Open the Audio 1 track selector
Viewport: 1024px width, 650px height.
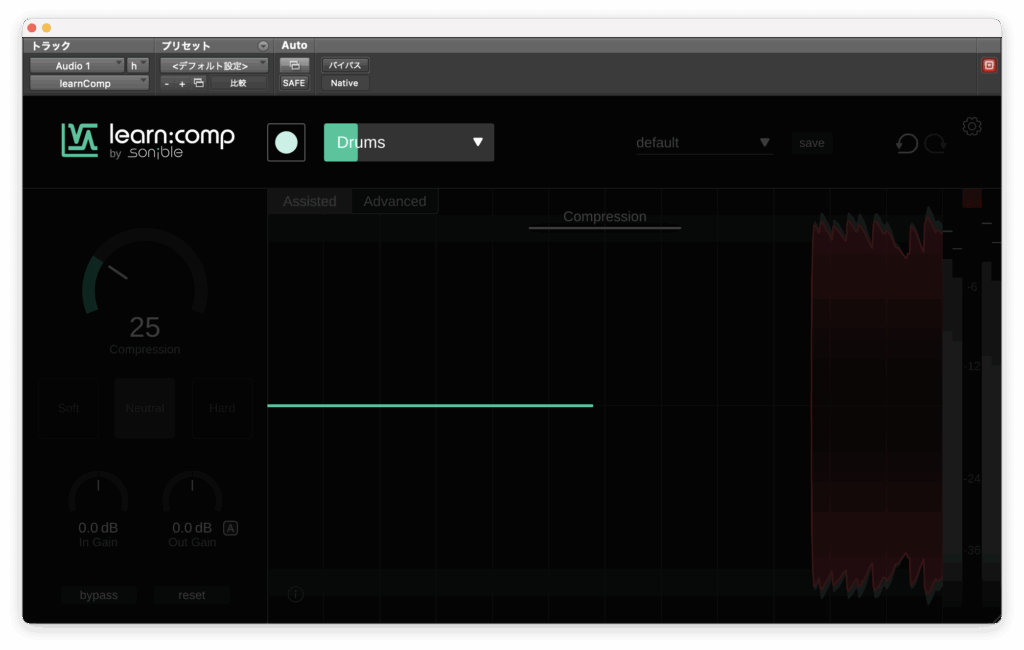[77, 65]
